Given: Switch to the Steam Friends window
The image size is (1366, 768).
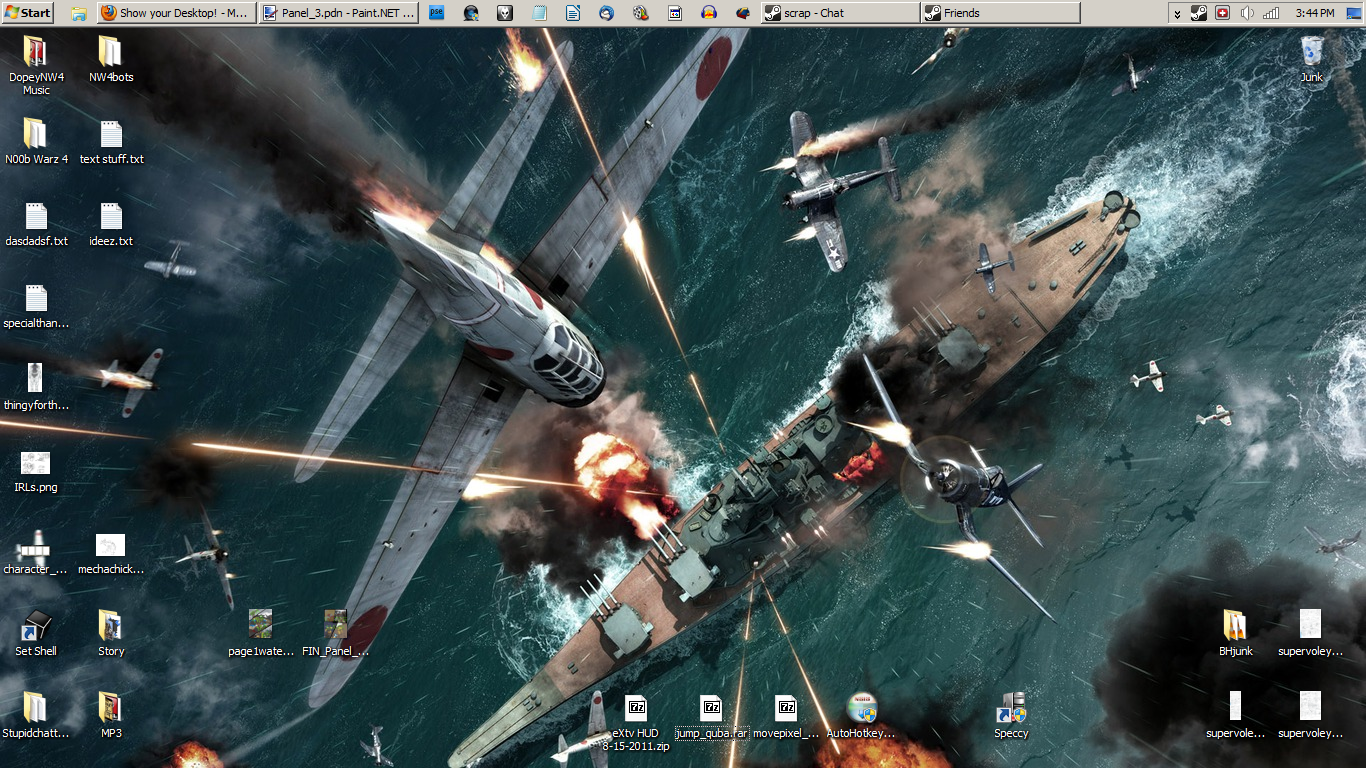Looking at the screenshot, I should (1000, 13).
